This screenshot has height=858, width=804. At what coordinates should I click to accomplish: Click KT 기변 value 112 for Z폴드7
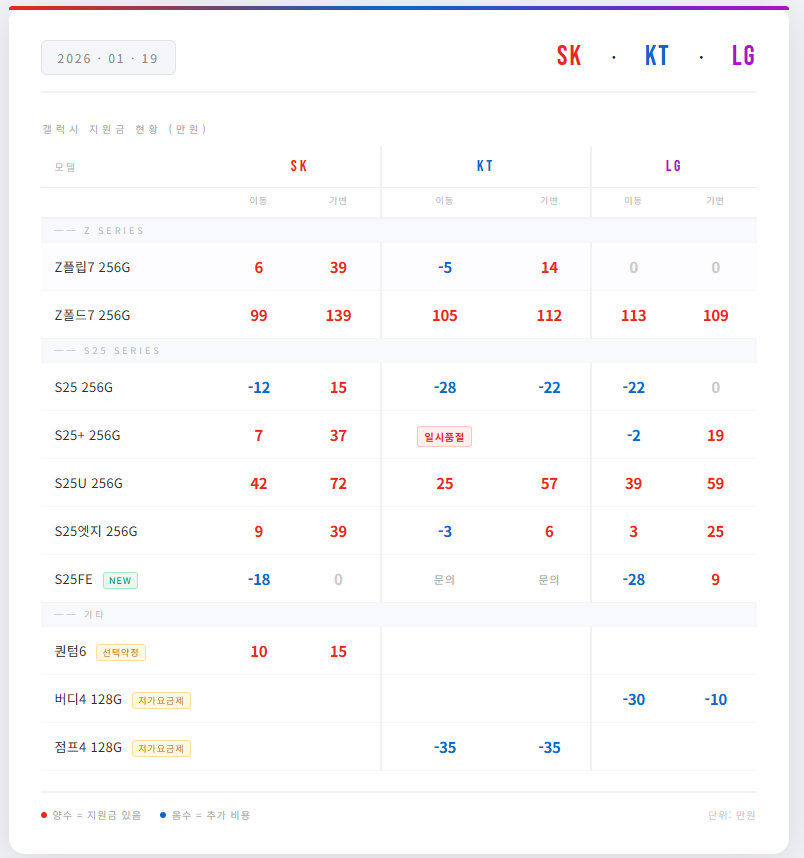pyautogui.click(x=550, y=316)
